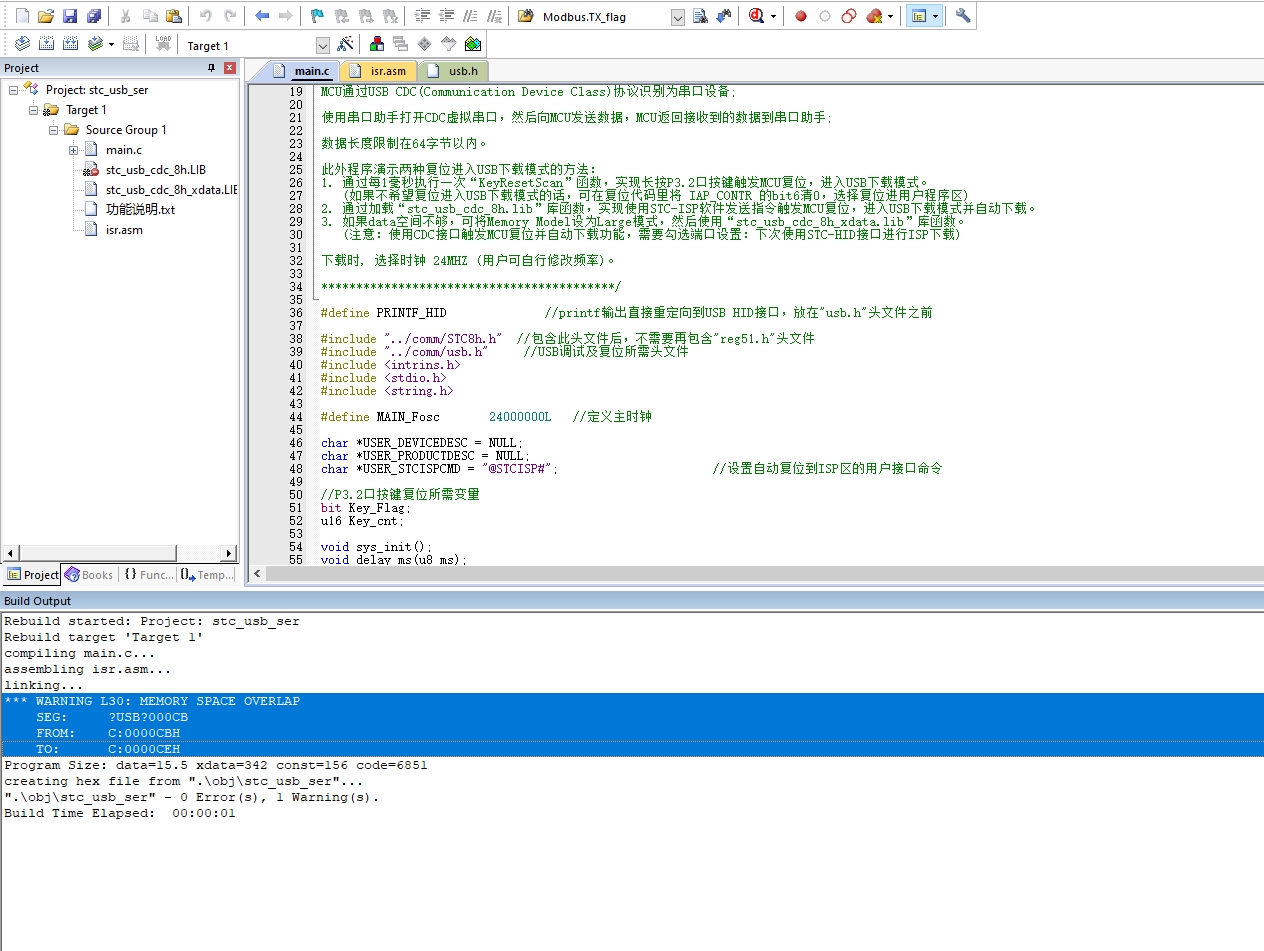The height and width of the screenshot is (951, 1264).
Task: Click the '#define PRINTF_HID' code line
Action: [x=383, y=313]
